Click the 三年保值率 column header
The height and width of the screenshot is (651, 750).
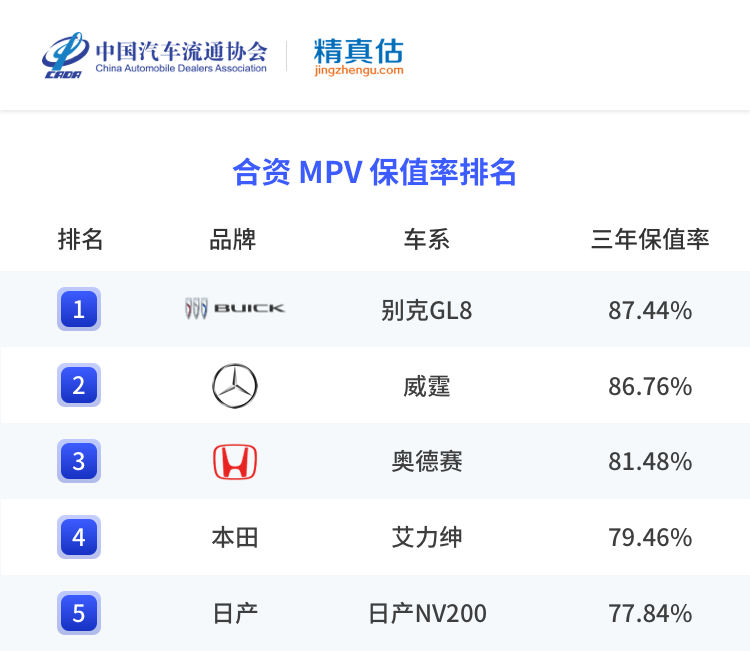[650, 240]
